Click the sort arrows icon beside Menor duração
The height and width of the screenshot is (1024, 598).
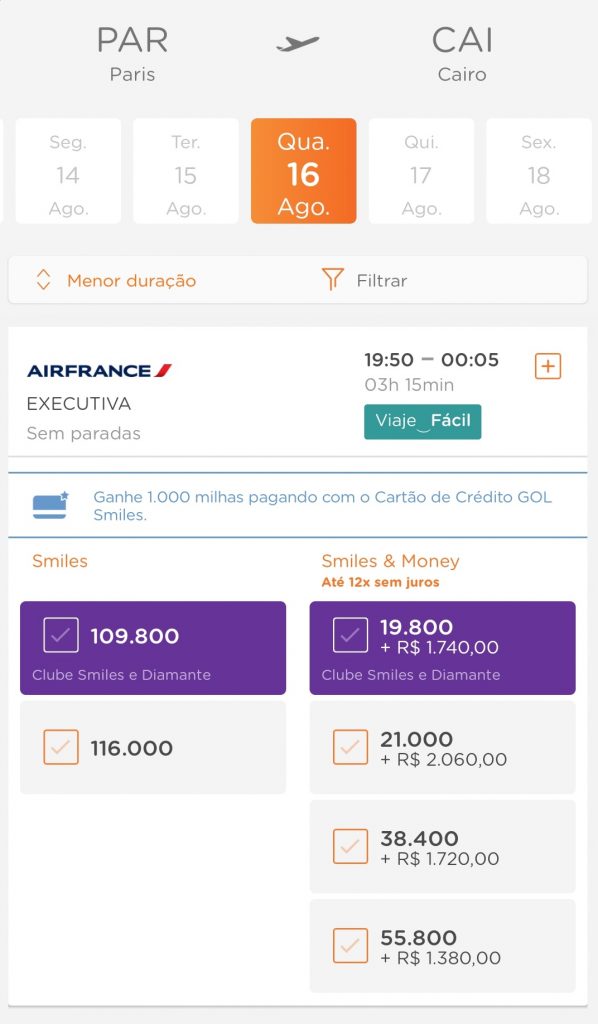pyautogui.click(x=43, y=281)
